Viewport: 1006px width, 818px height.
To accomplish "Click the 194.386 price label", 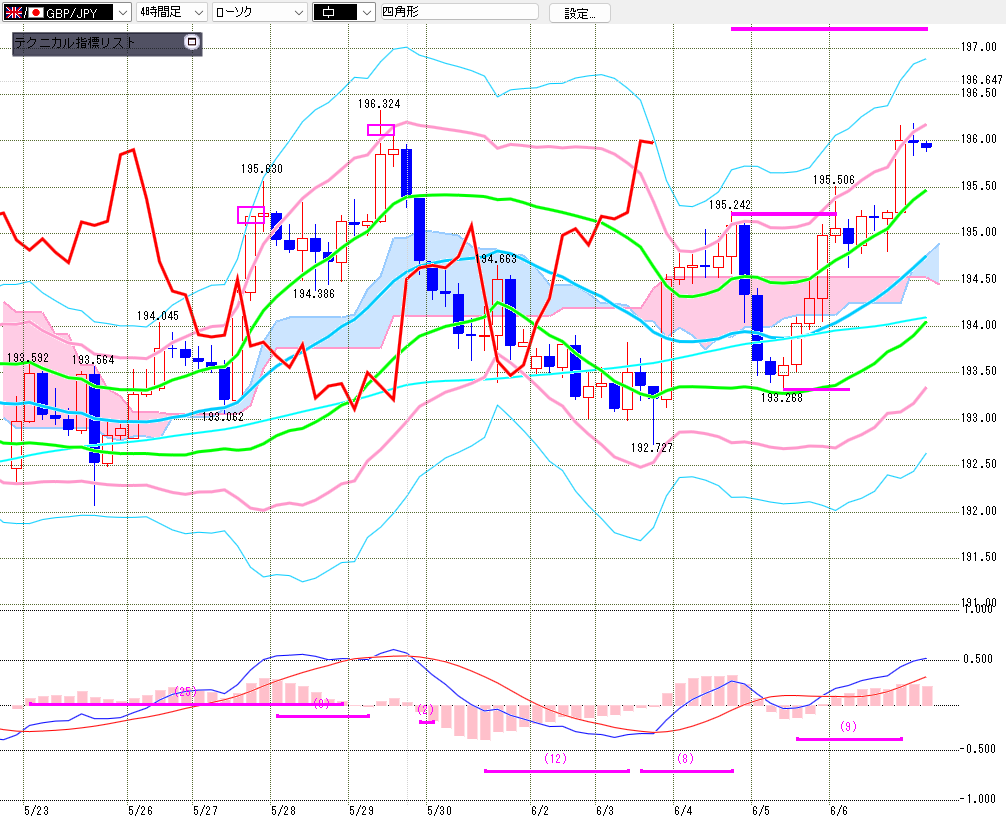I will click(x=314, y=294).
